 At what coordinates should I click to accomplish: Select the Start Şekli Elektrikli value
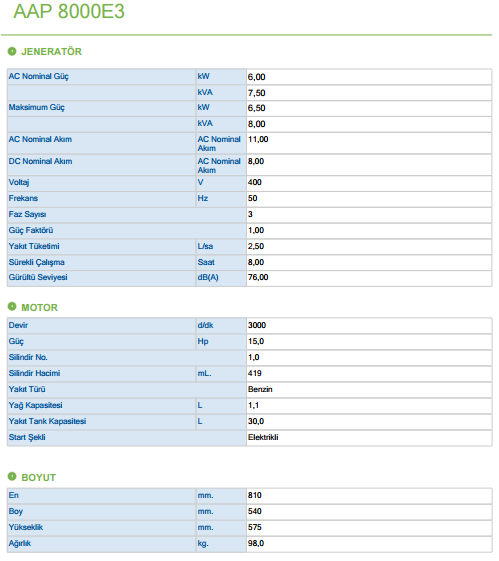(263, 437)
